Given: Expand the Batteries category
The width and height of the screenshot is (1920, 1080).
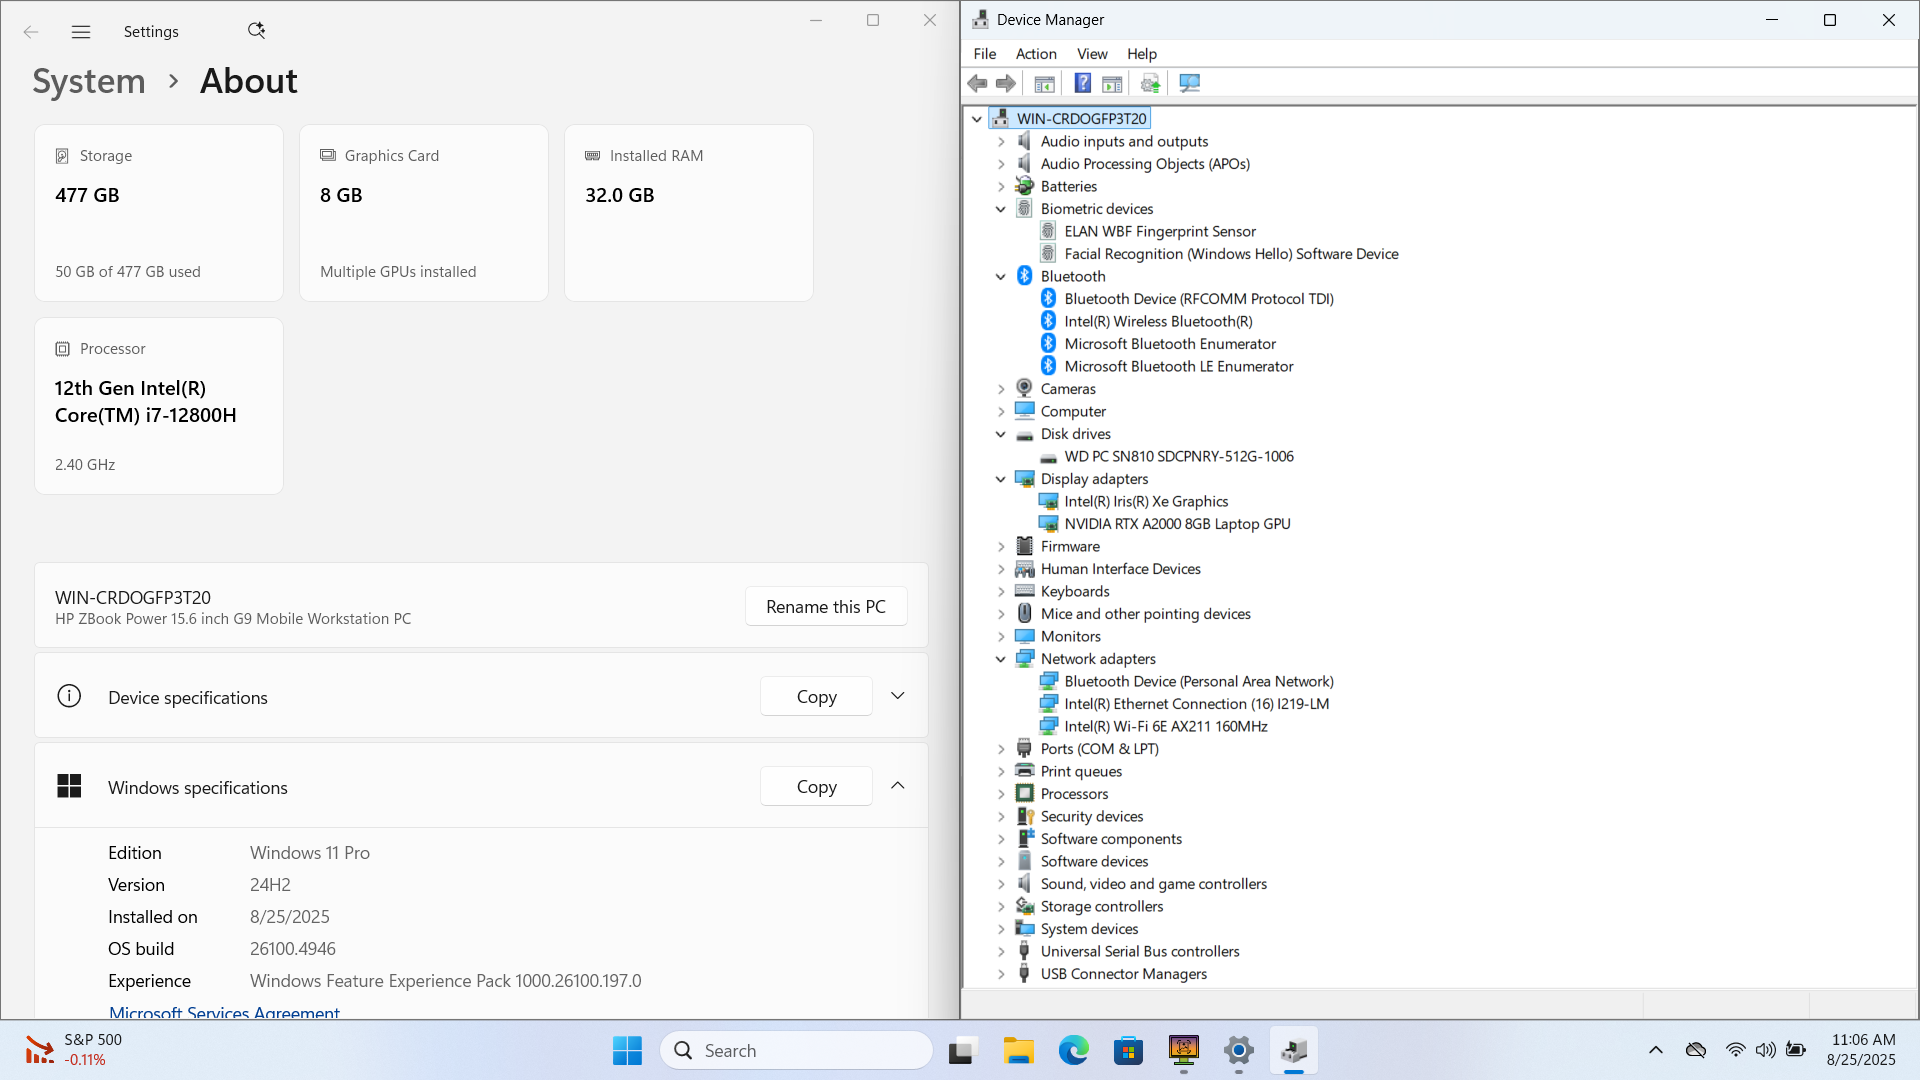Looking at the screenshot, I should coord(1001,186).
